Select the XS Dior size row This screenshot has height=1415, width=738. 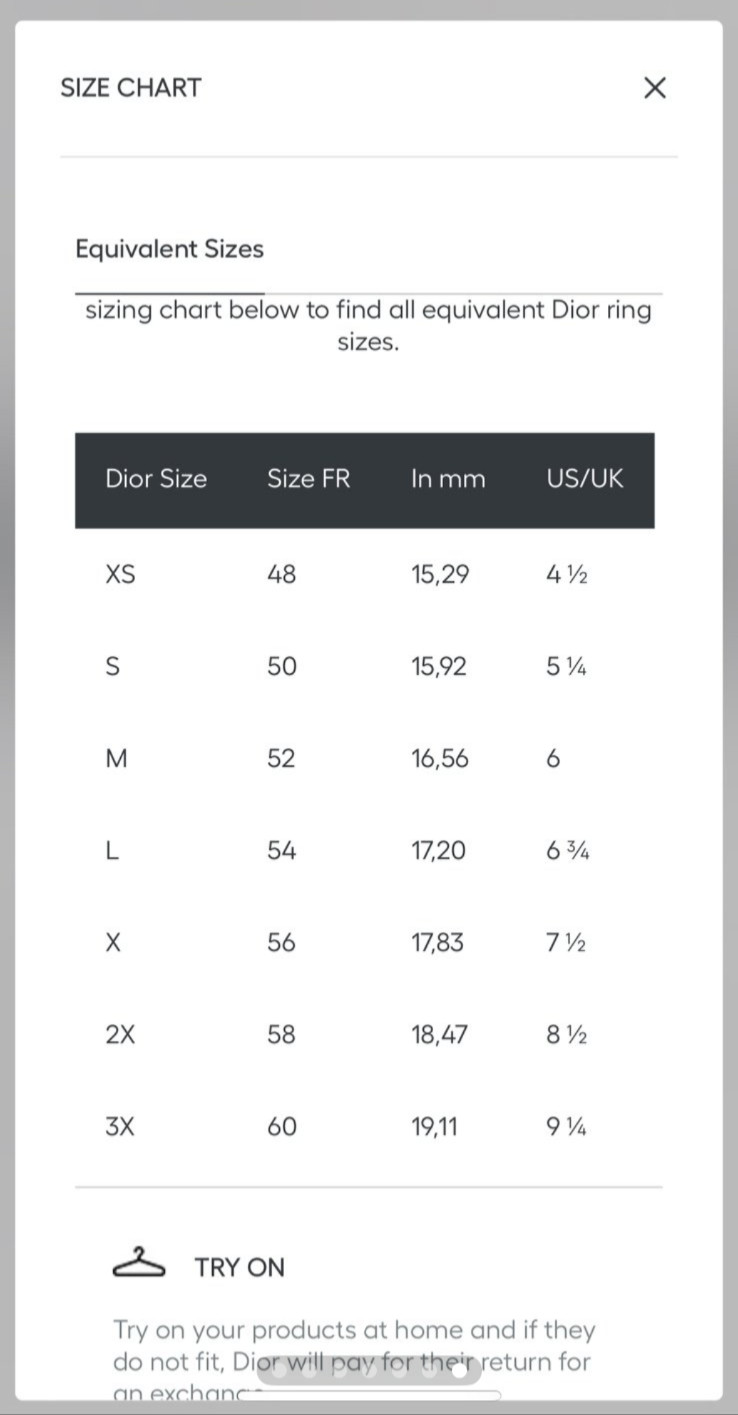click(x=120, y=575)
